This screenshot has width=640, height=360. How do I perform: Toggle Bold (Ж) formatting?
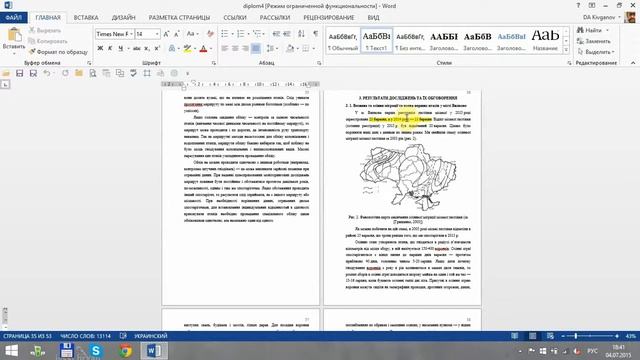tap(100, 49)
